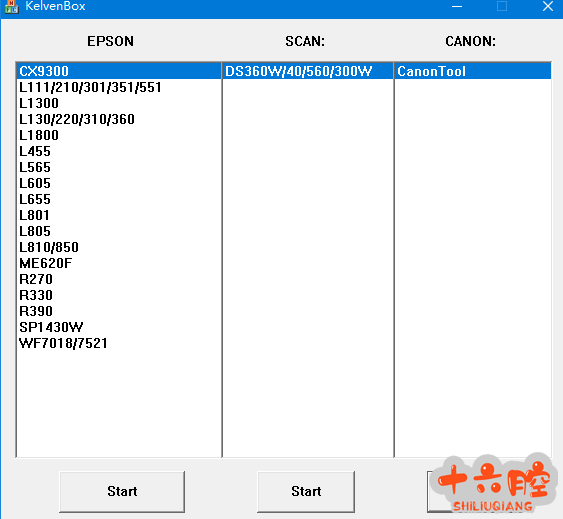This screenshot has height=519, width=563.
Task: Select L810/850 model entry
Action: [119, 247]
